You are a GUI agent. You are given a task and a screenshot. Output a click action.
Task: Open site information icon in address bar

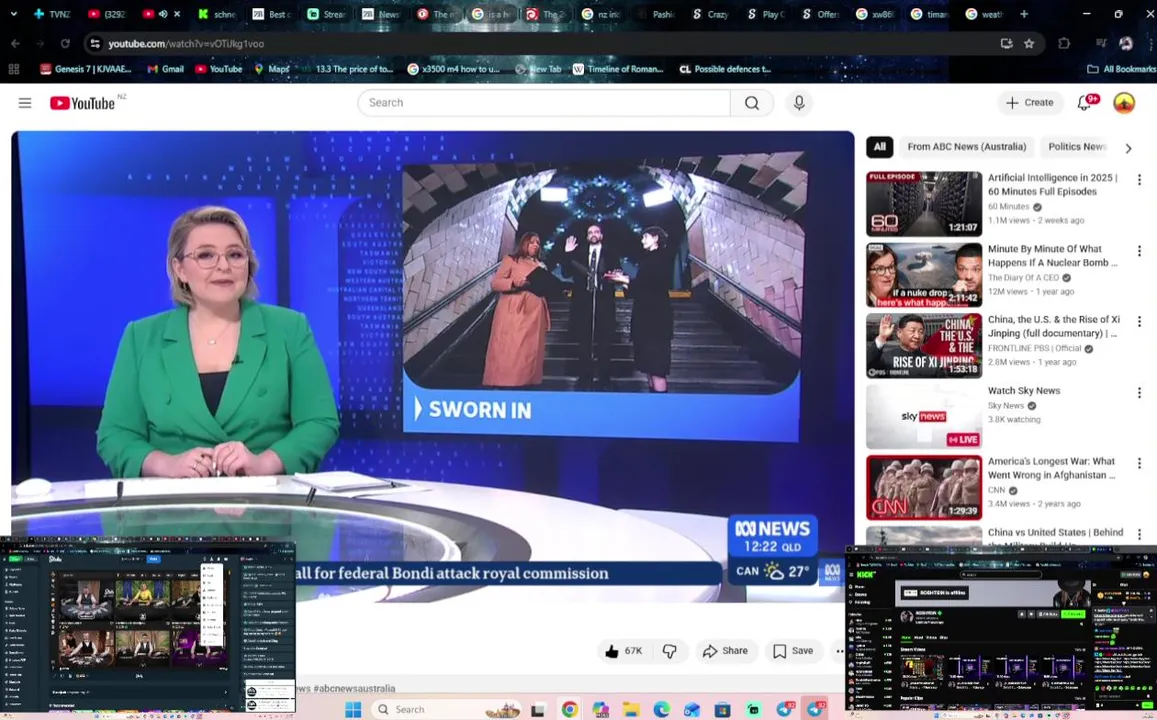point(94,44)
